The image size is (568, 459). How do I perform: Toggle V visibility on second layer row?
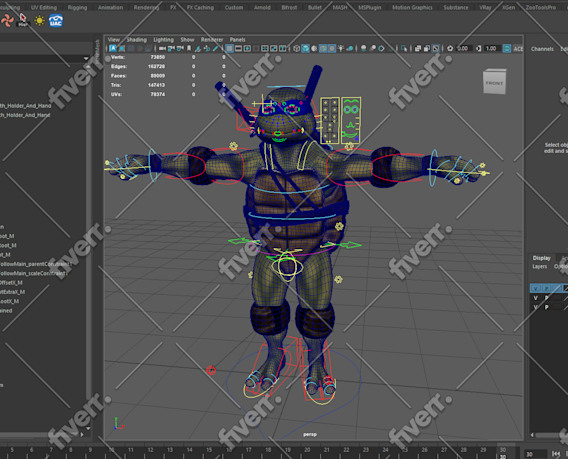coord(535,298)
